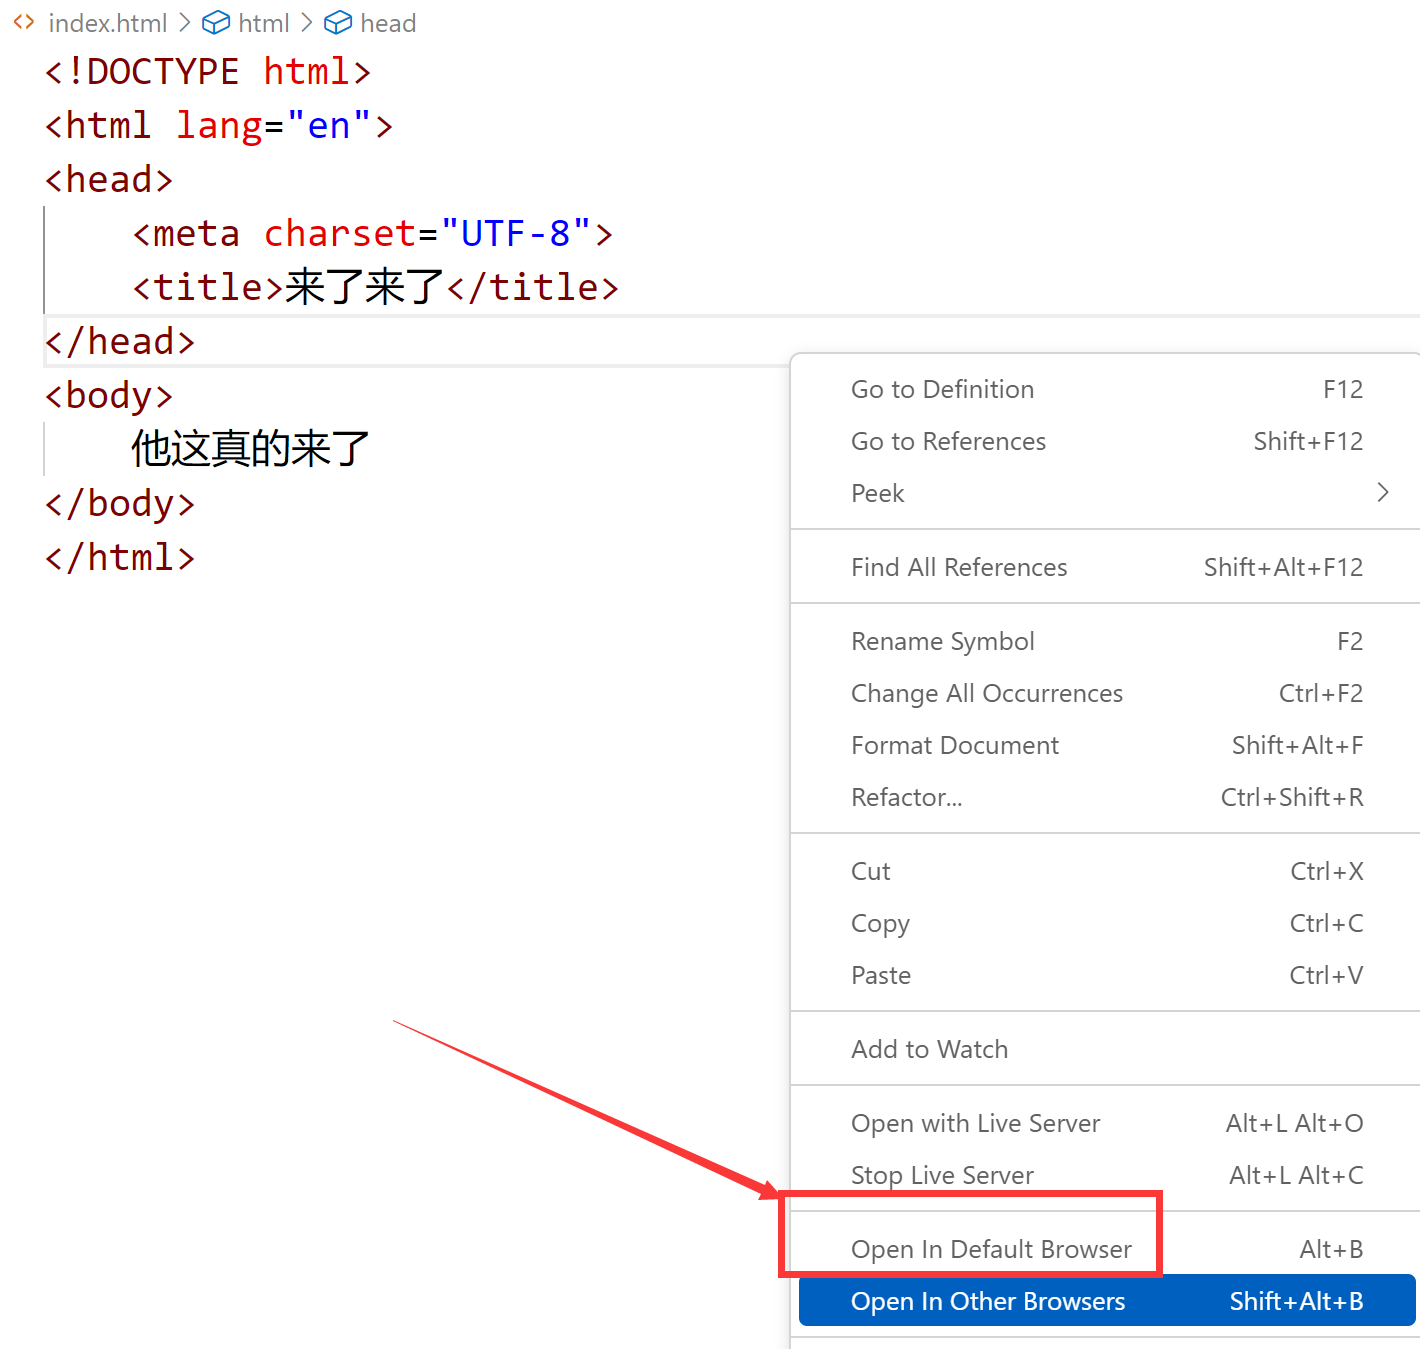
Task: Expand breadcrumb chevron after html
Action: [x=307, y=22]
